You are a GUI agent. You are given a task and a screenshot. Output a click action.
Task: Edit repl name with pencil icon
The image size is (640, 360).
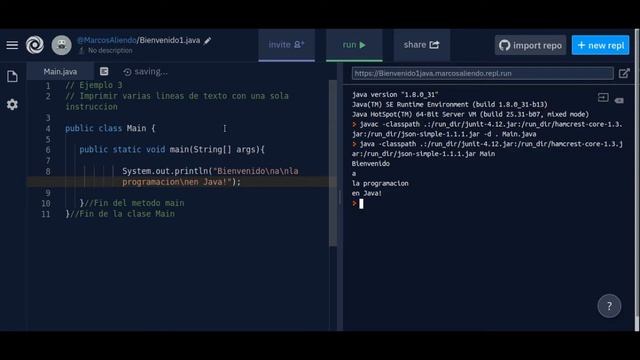[208, 40]
